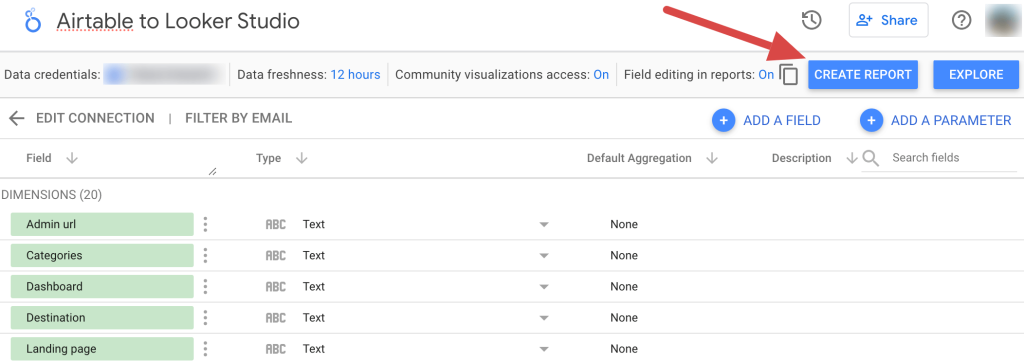
Task: Click the Search fields input box
Action: tap(944, 157)
